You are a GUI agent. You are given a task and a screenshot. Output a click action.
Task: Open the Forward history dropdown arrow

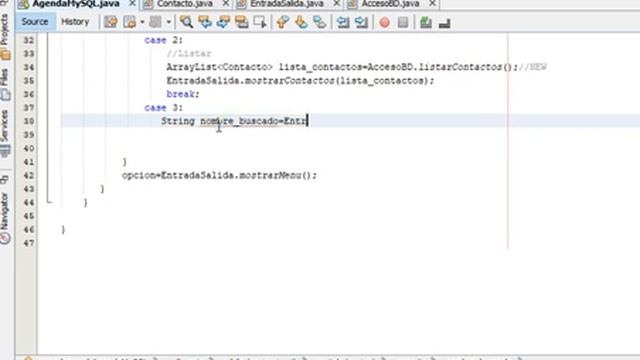click(x=168, y=22)
